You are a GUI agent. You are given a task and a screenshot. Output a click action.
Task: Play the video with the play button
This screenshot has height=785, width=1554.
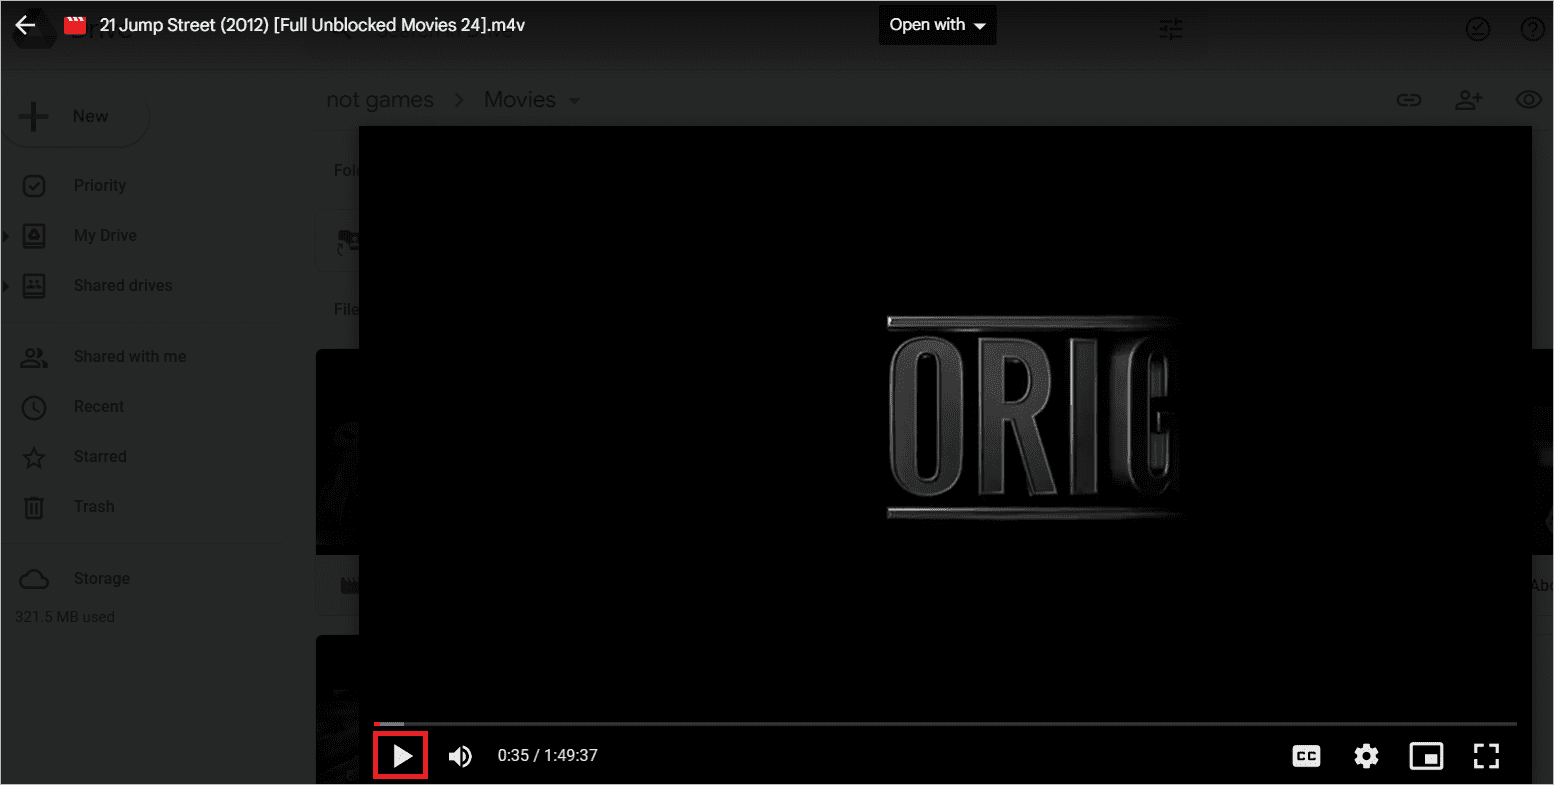pyautogui.click(x=401, y=756)
